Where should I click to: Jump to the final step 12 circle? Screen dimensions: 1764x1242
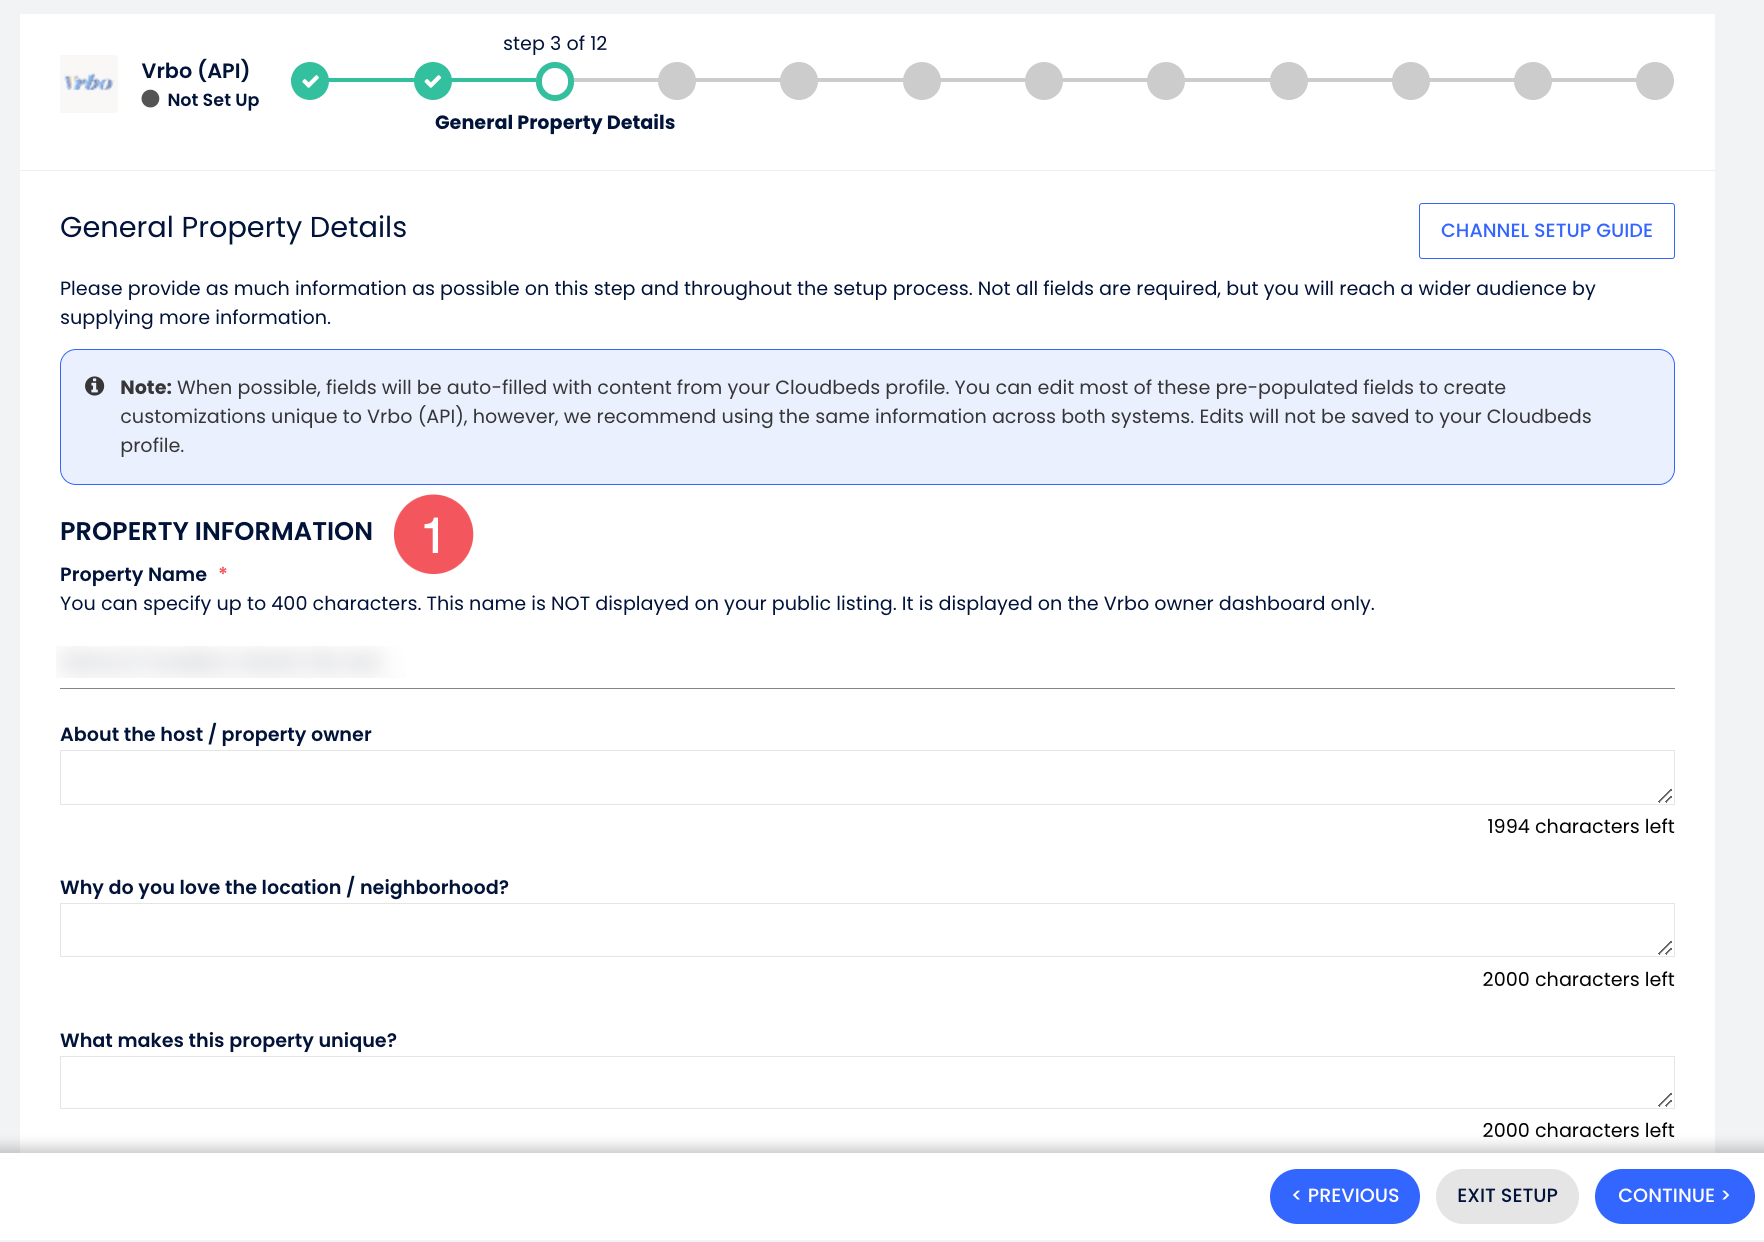(x=1654, y=81)
